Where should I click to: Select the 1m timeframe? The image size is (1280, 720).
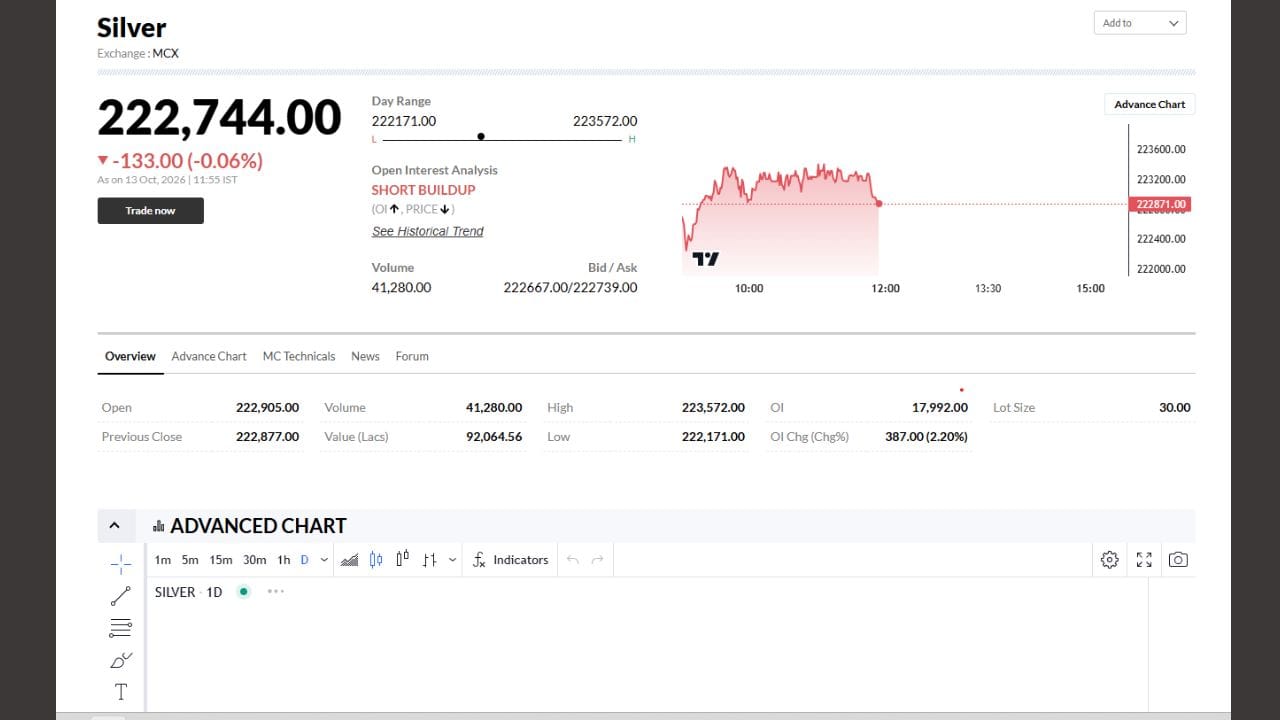tap(163, 560)
